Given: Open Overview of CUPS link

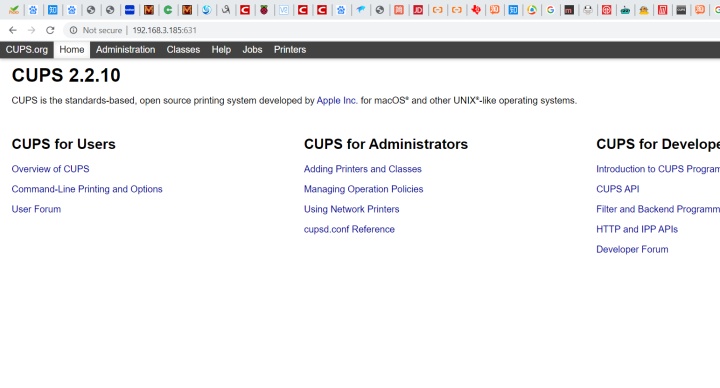Looking at the screenshot, I should 51,169.
